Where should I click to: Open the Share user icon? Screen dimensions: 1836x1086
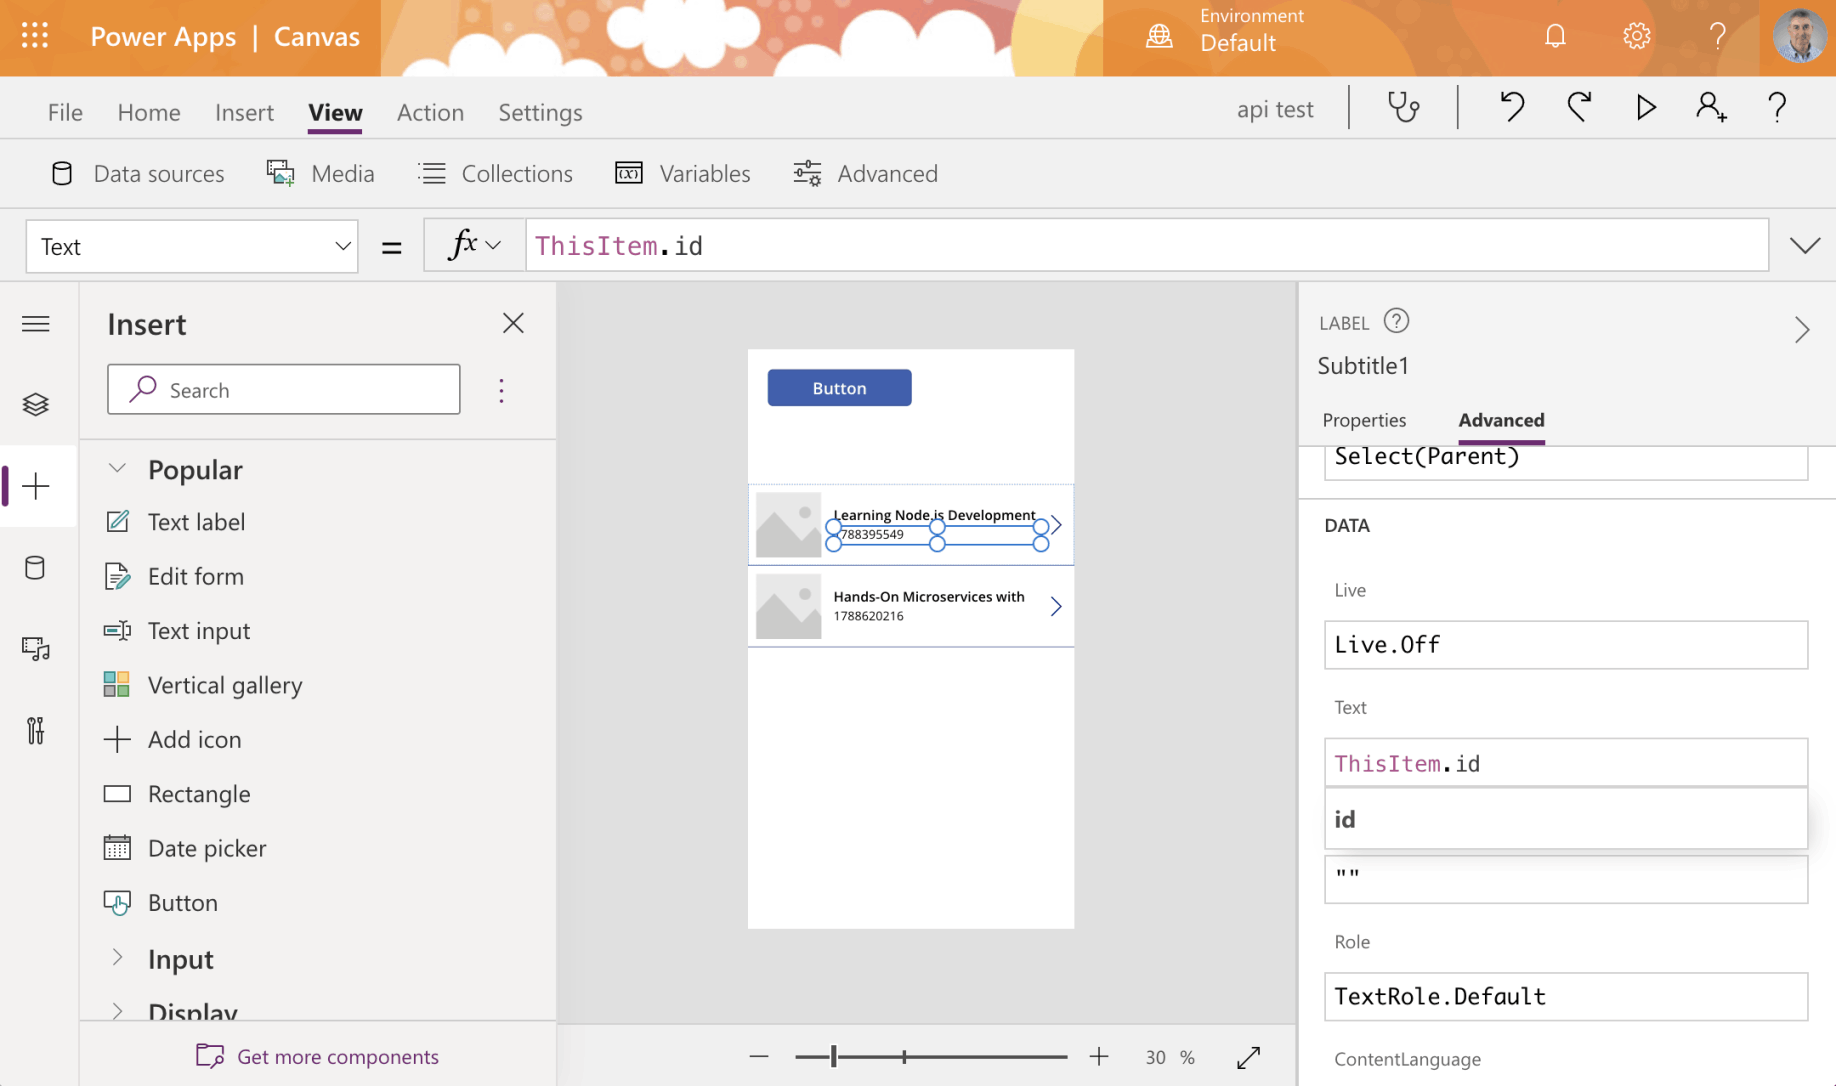click(1710, 108)
